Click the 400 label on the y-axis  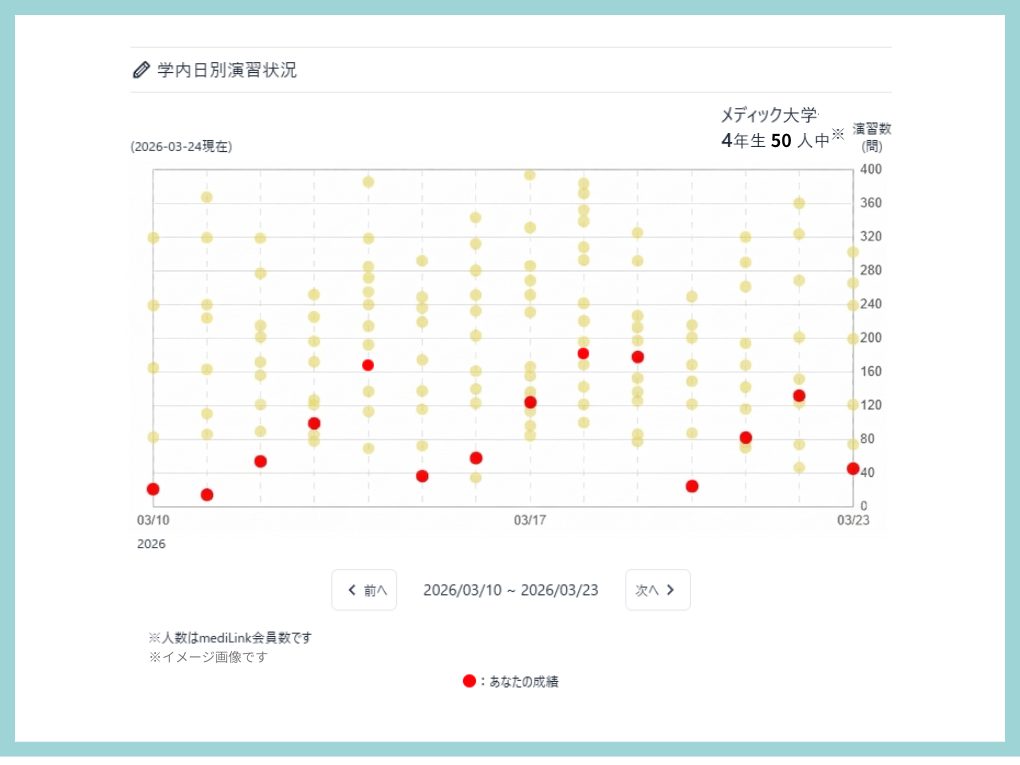(x=870, y=169)
